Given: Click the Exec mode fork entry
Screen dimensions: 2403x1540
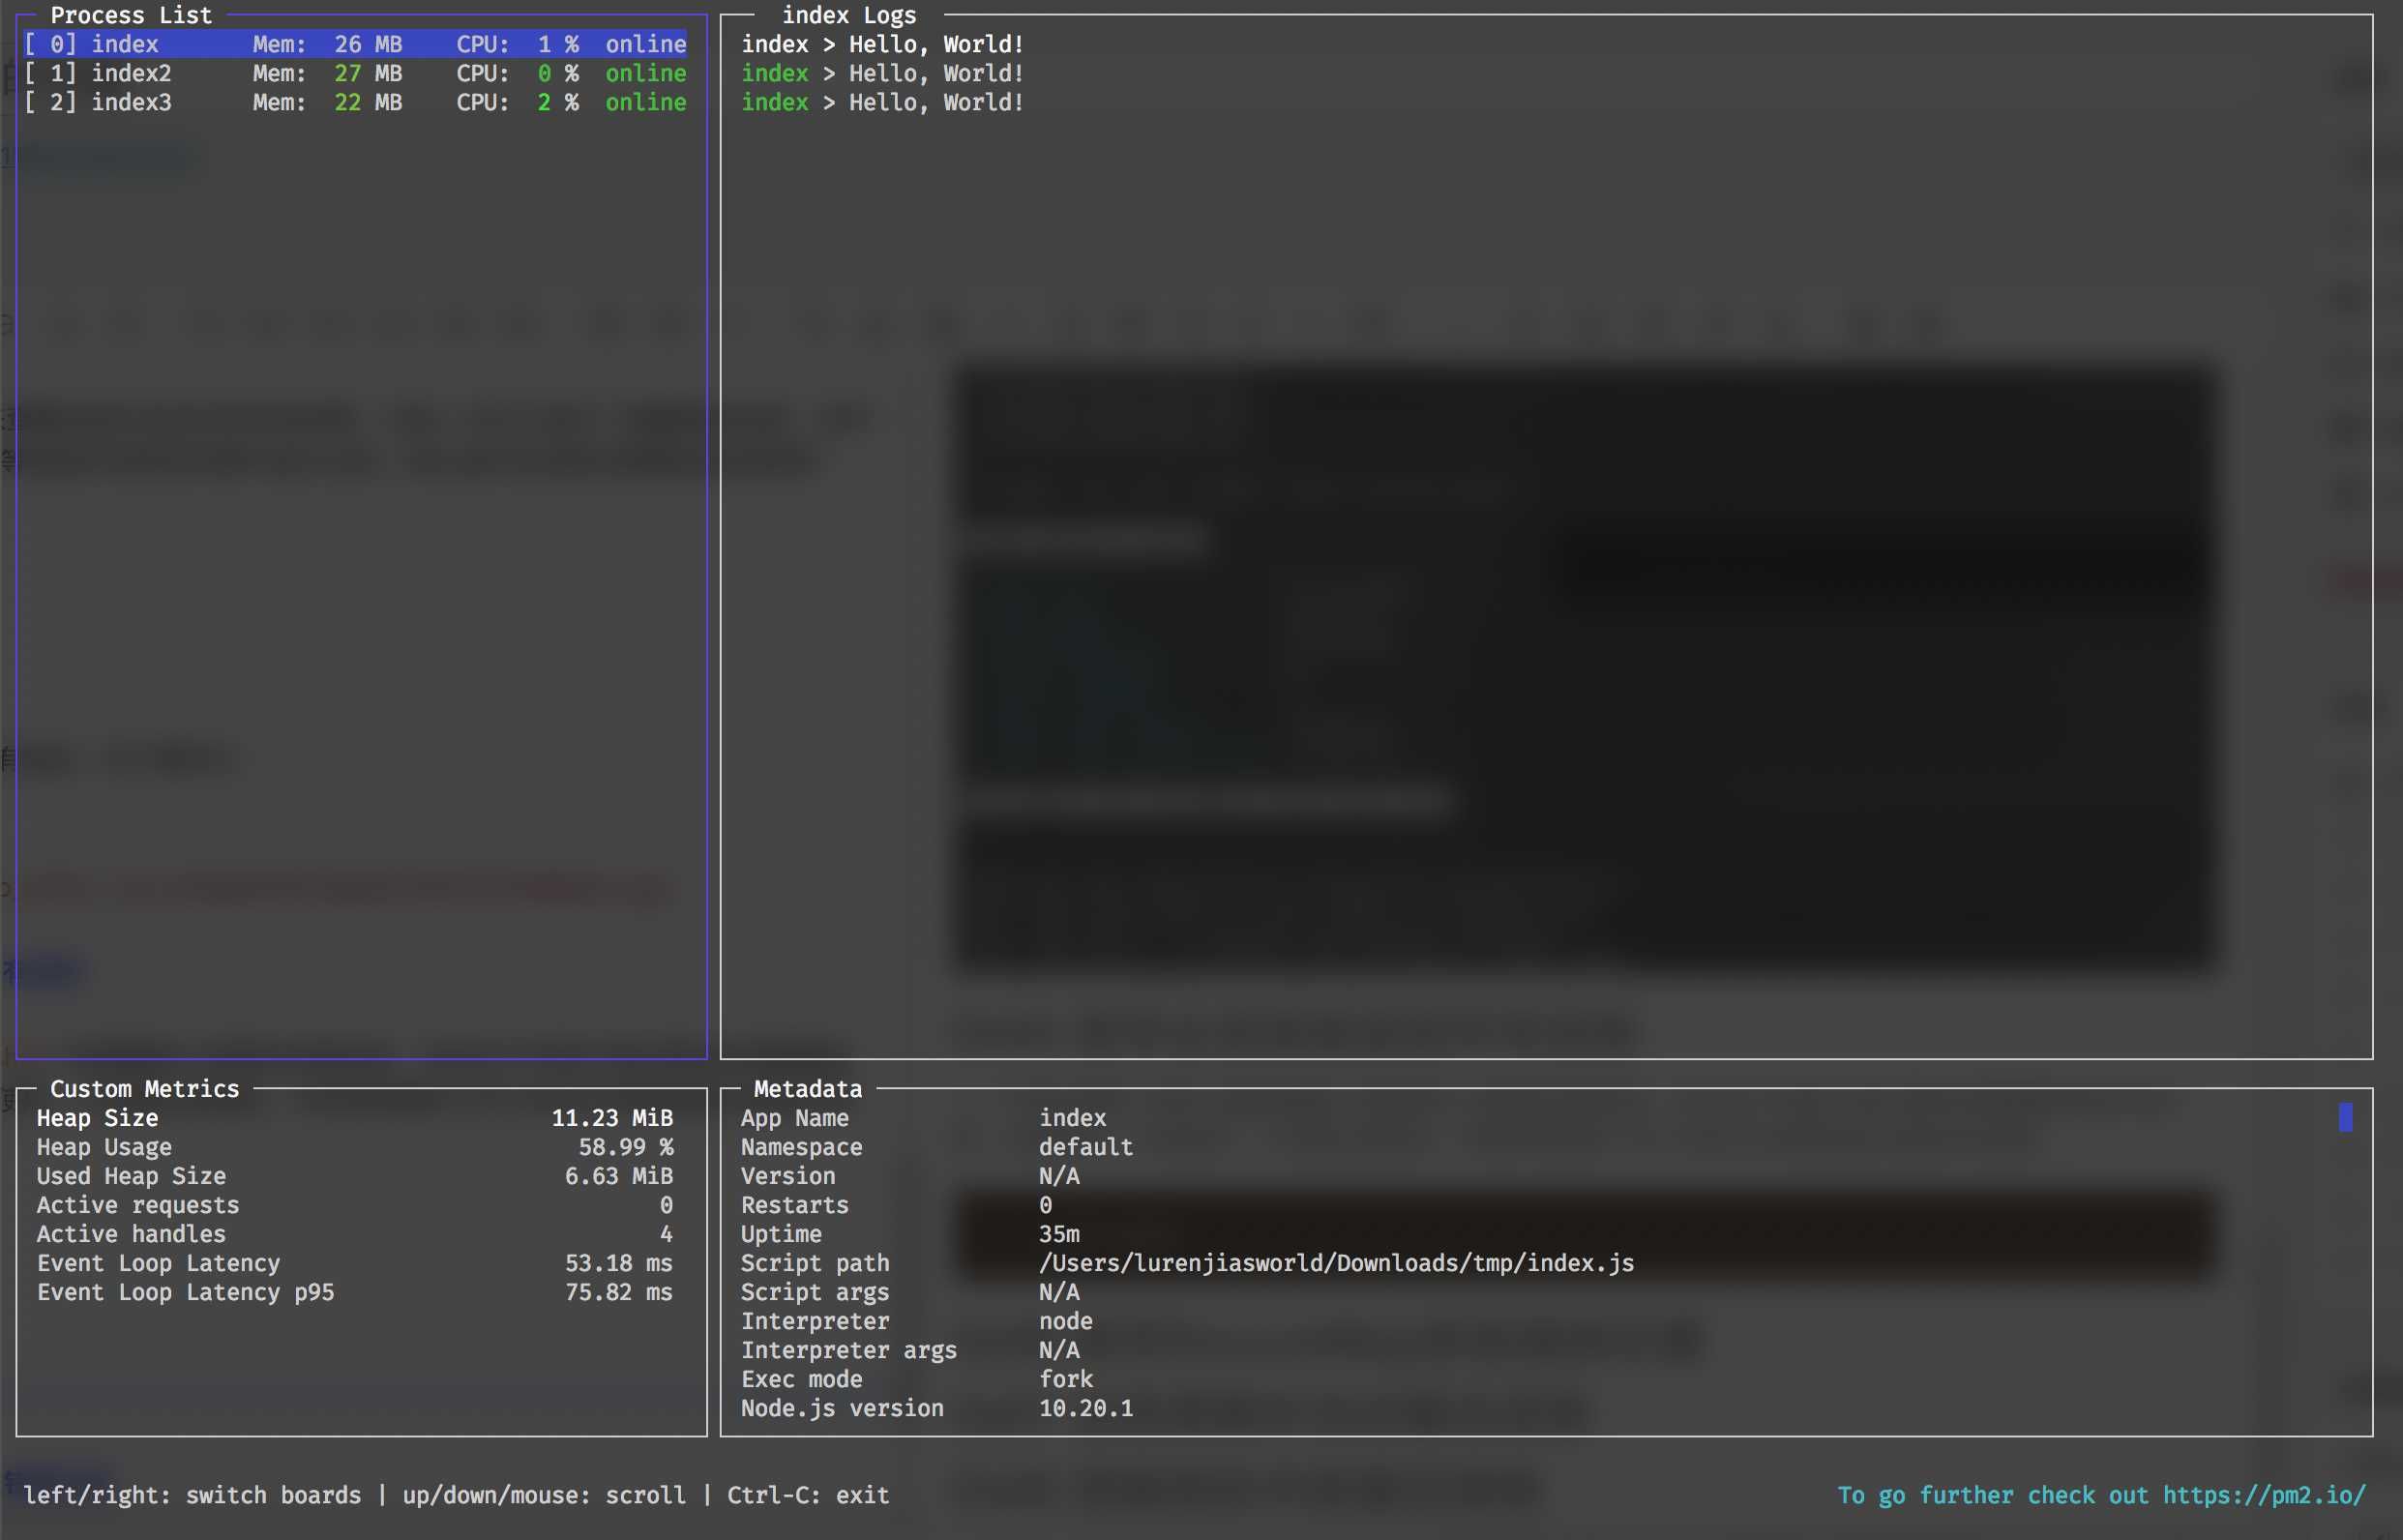Looking at the screenshot, I should 1065,1379.
